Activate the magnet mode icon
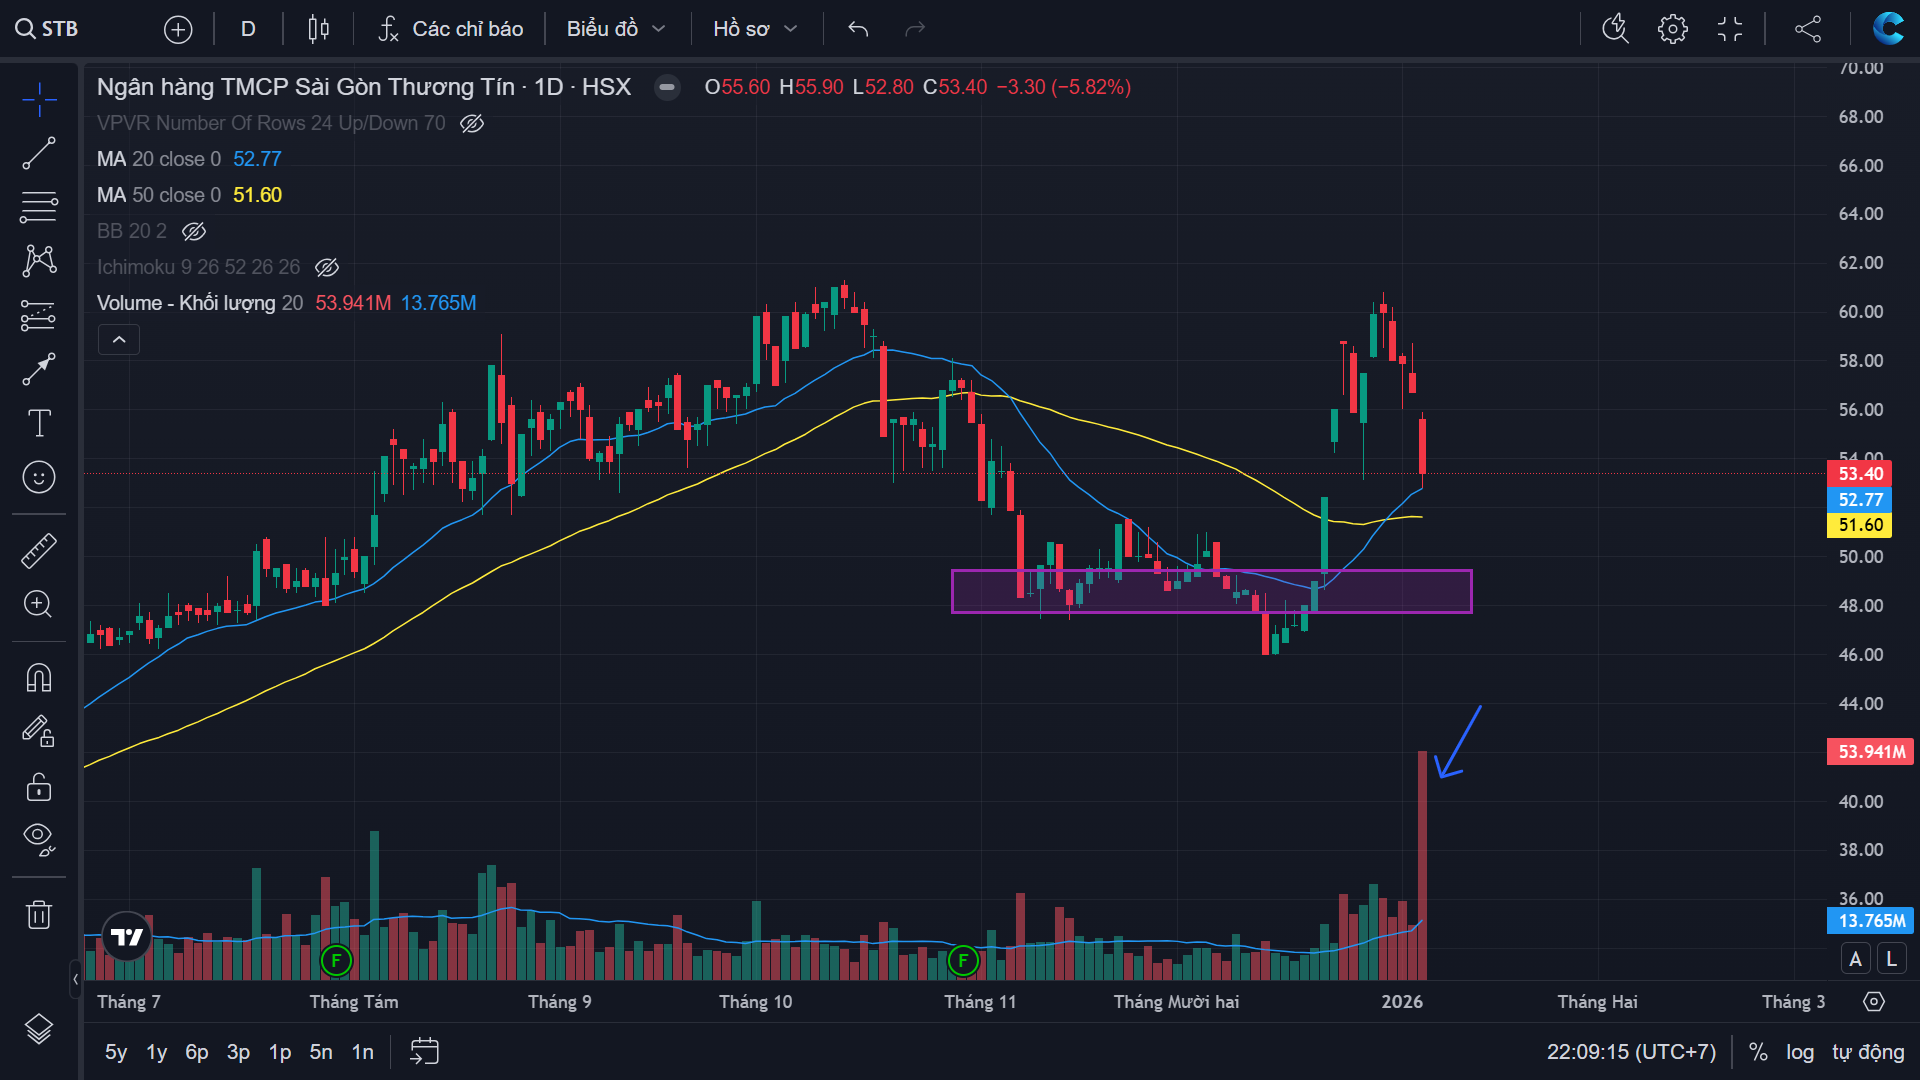This screenshot has height=1080, width=1920. click(x=39, y=678)
